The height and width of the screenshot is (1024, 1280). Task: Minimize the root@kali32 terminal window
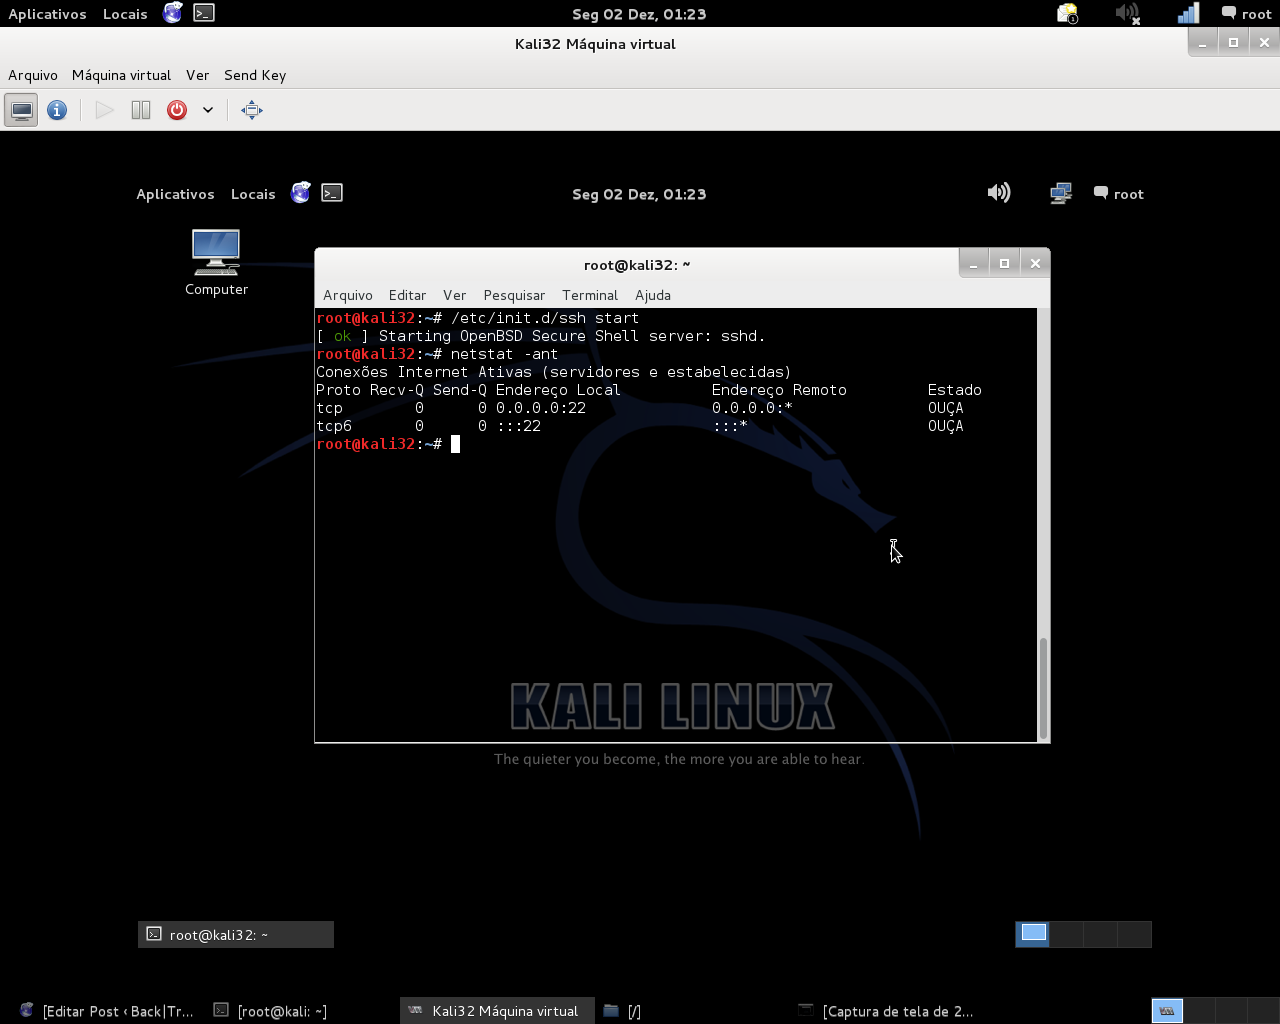[973, 263]
